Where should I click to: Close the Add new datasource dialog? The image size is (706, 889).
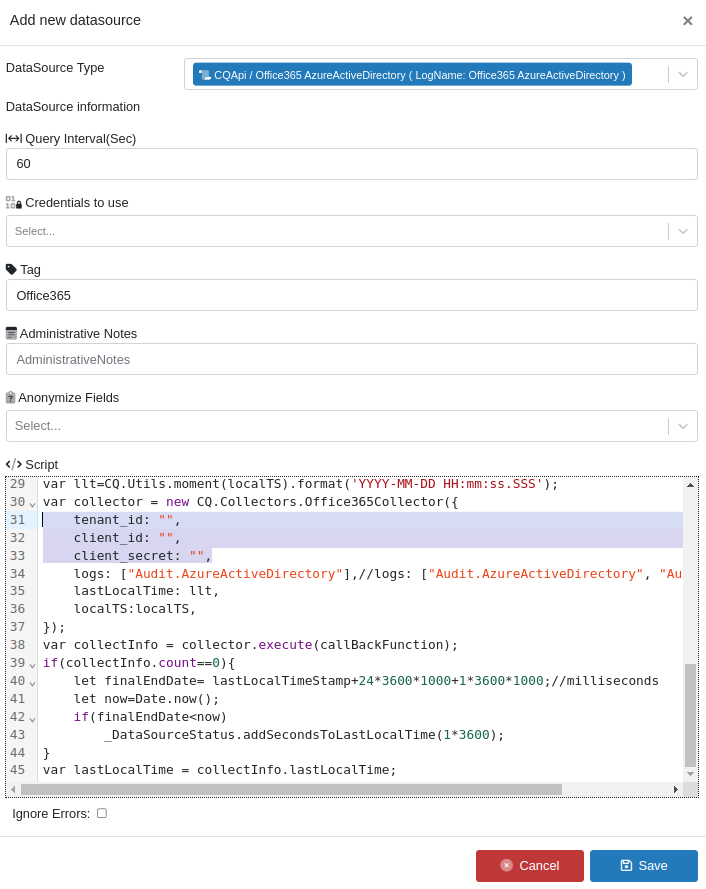point(687,21)
